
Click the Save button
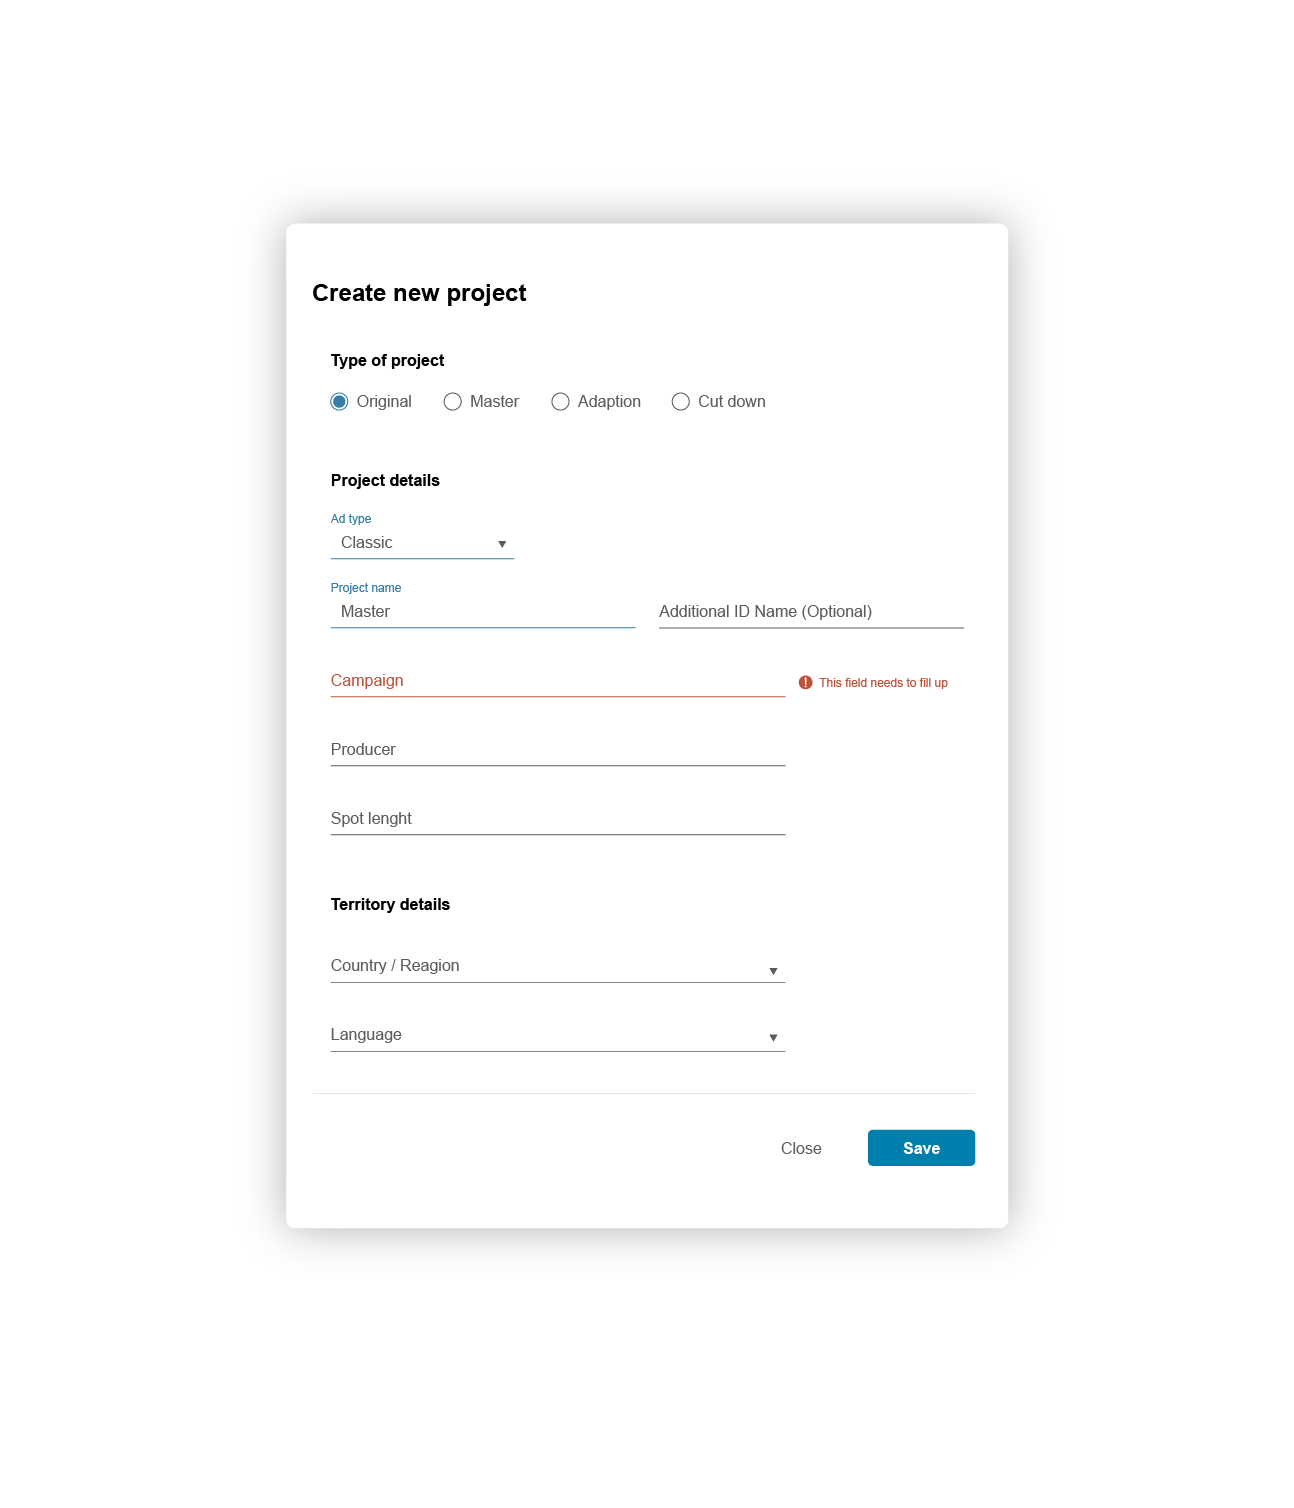[x=920, y=1148]
